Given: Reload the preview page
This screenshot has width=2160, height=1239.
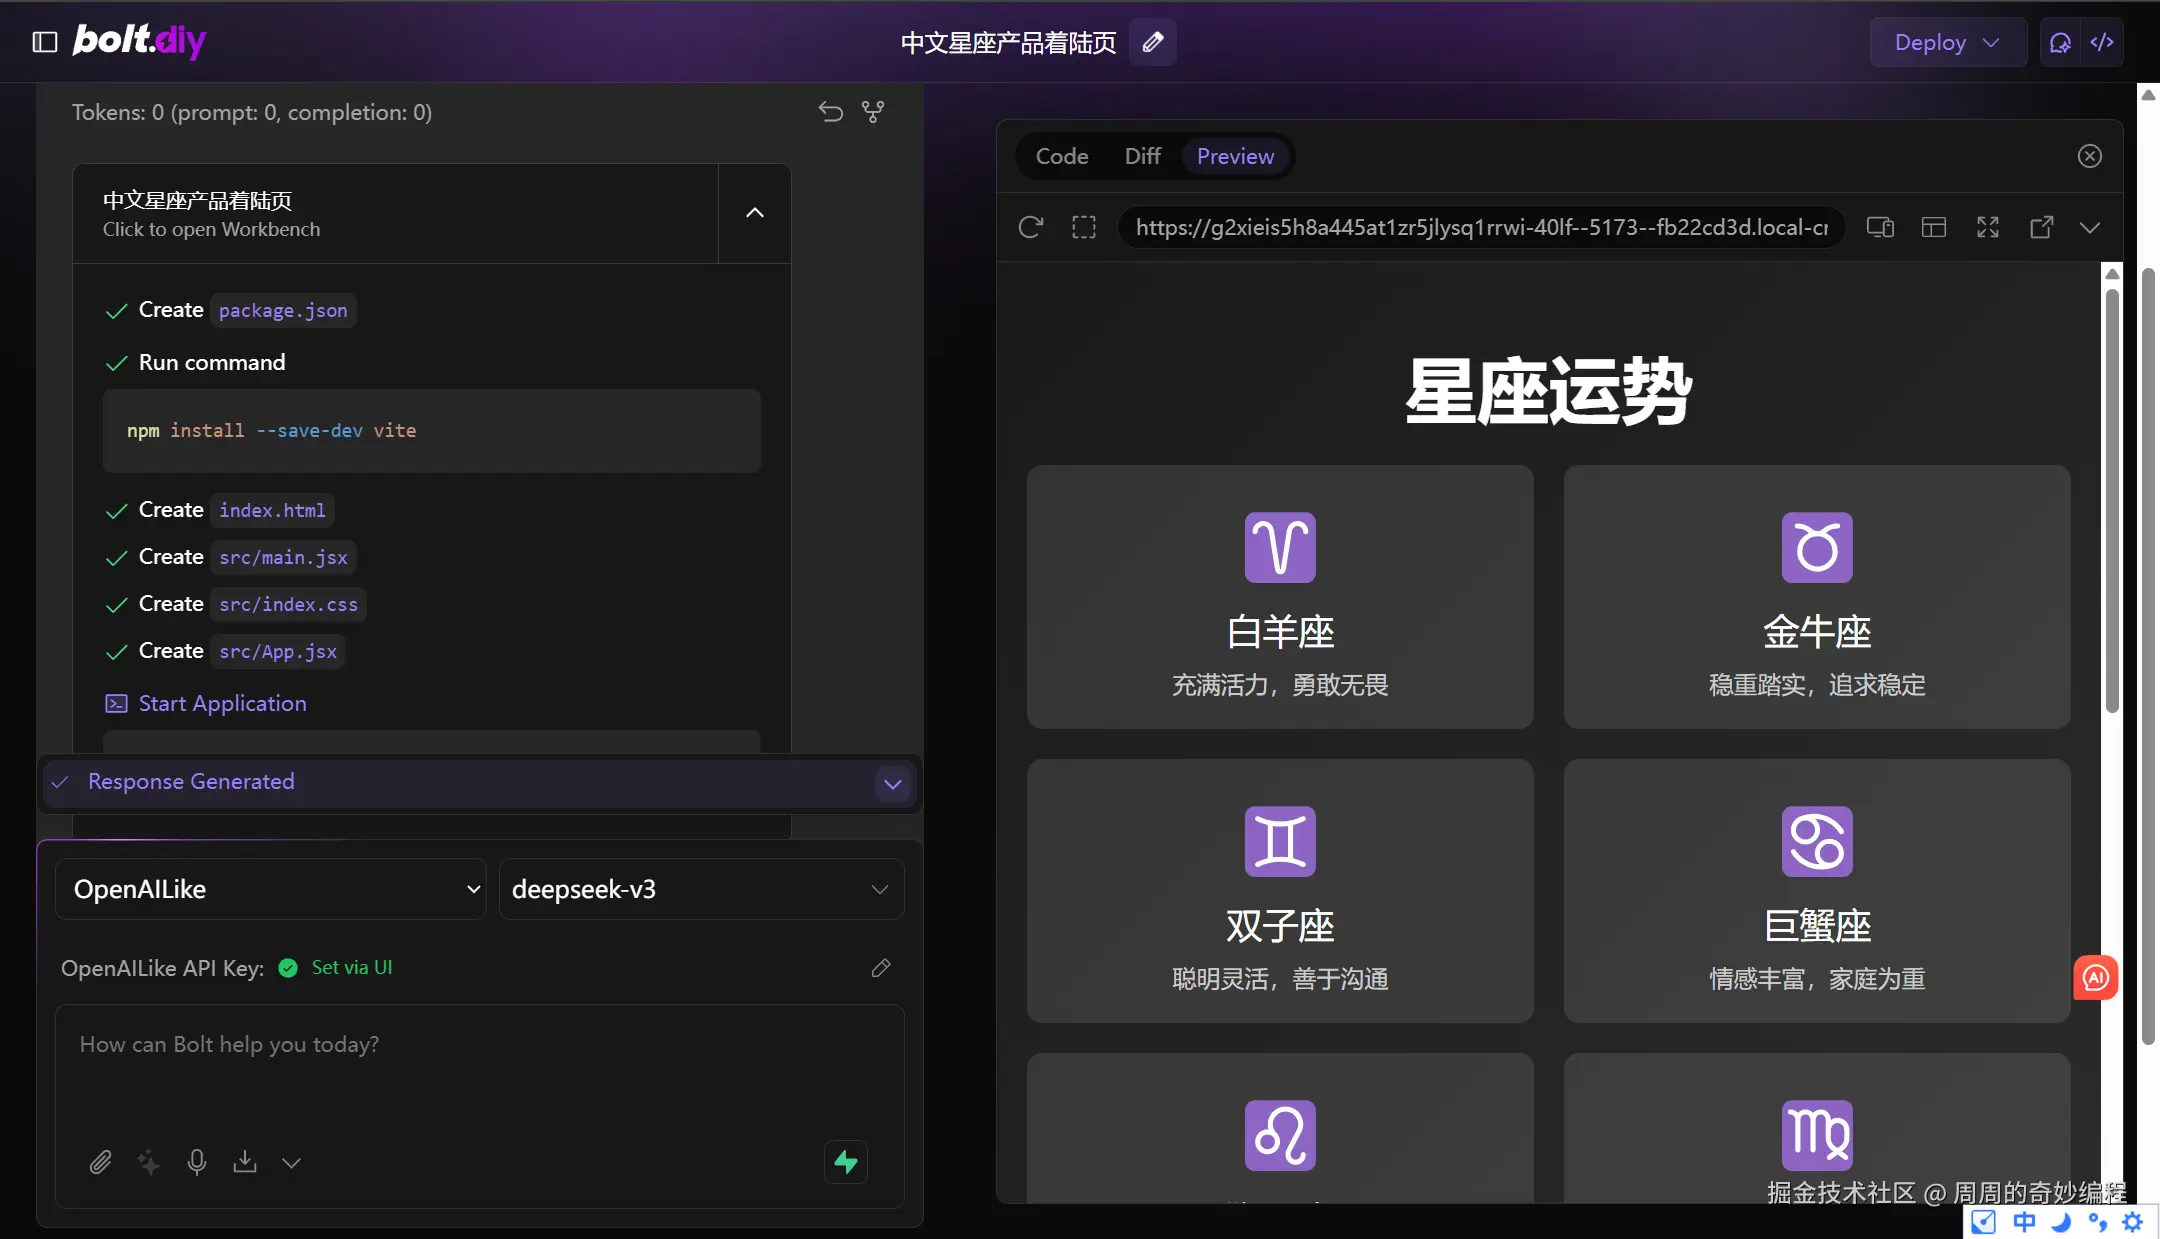Looking at the screenshot, I should pos(1030,227).
